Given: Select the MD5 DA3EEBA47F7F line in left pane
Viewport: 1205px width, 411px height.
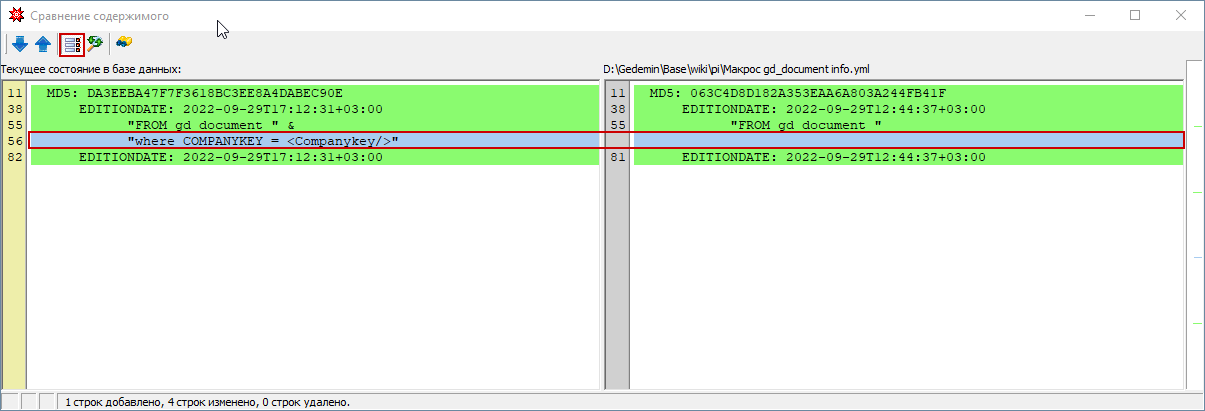Looking at the screenshot, I should (194, 93).
